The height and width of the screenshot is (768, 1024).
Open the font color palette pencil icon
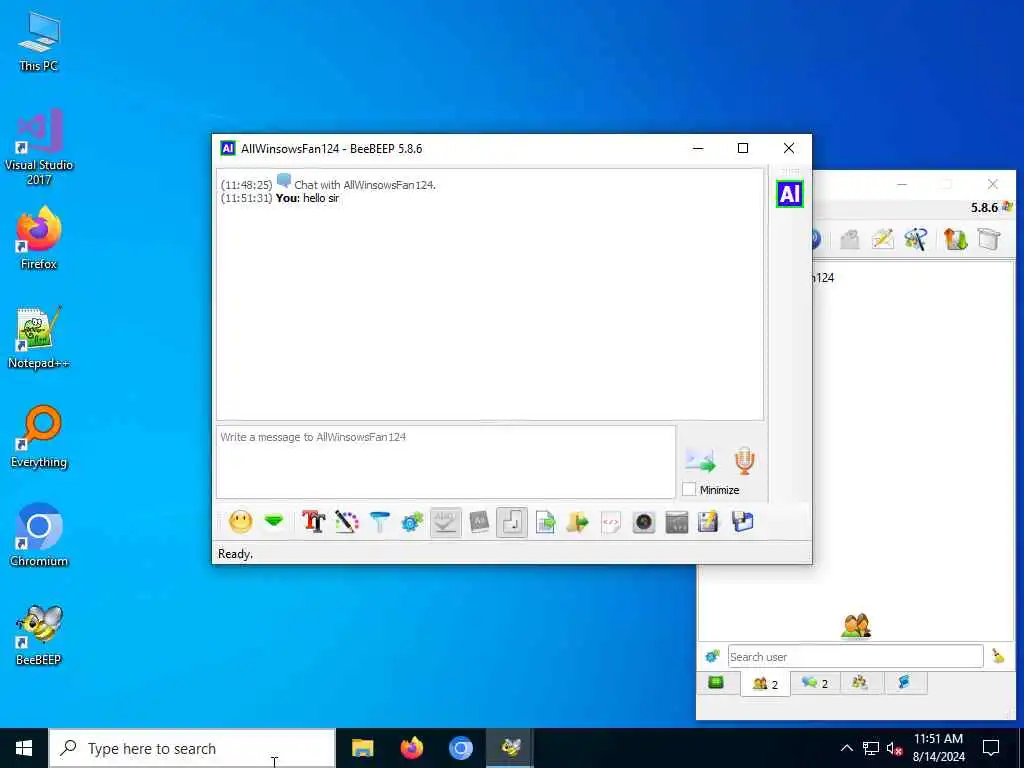347,522
